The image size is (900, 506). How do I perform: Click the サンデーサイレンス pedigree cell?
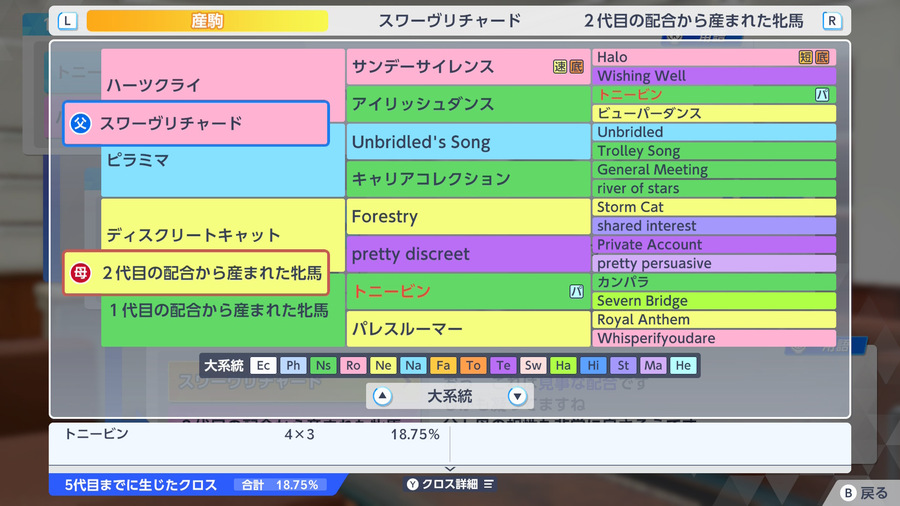tap(468, 67)
